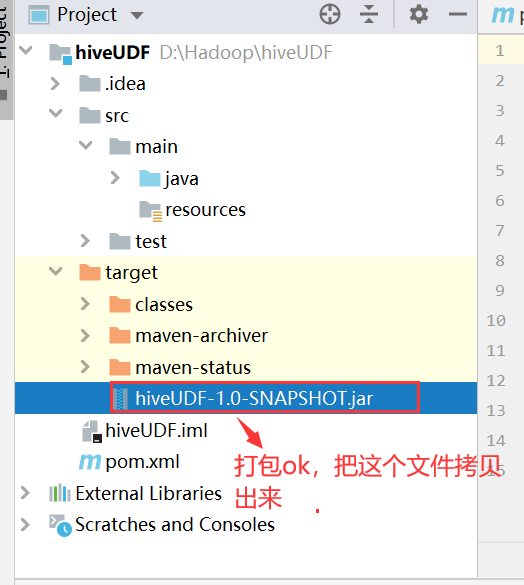Viewport: 524px width, 585px height.
Task: Click the hiveUDF project root label
Action: tap(112, 52)
